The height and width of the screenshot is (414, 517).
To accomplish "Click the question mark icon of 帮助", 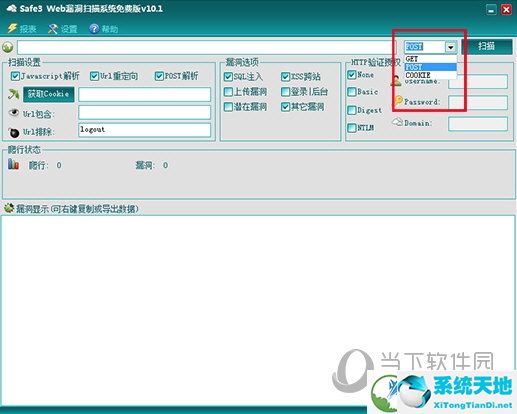I will pyautogui.click(x=94, y=29).
